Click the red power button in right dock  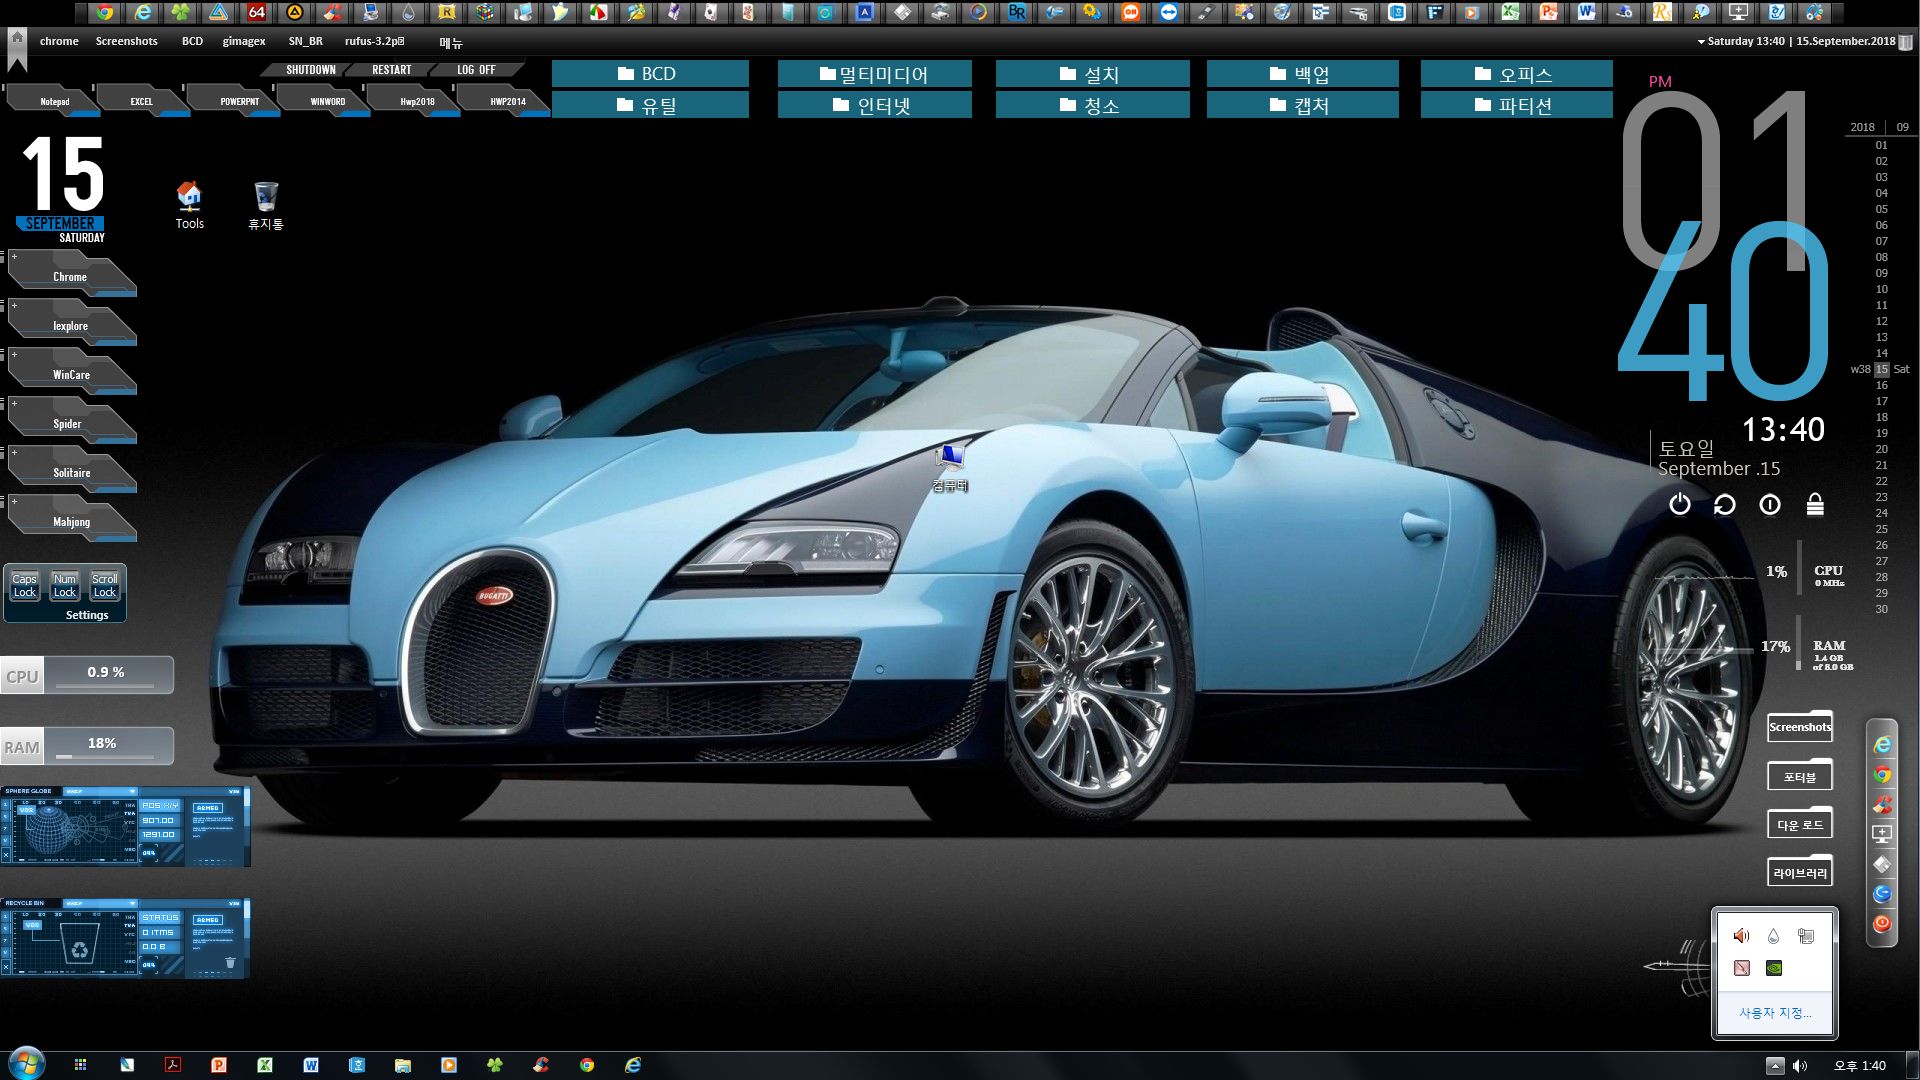(1882, 923)
